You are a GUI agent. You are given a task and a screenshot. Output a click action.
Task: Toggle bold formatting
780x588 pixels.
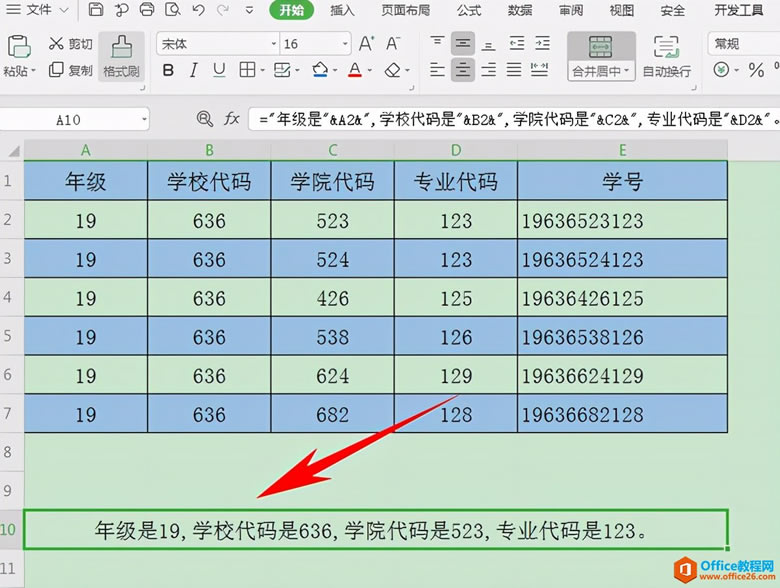pyautogui.click(x=168, y=70)
